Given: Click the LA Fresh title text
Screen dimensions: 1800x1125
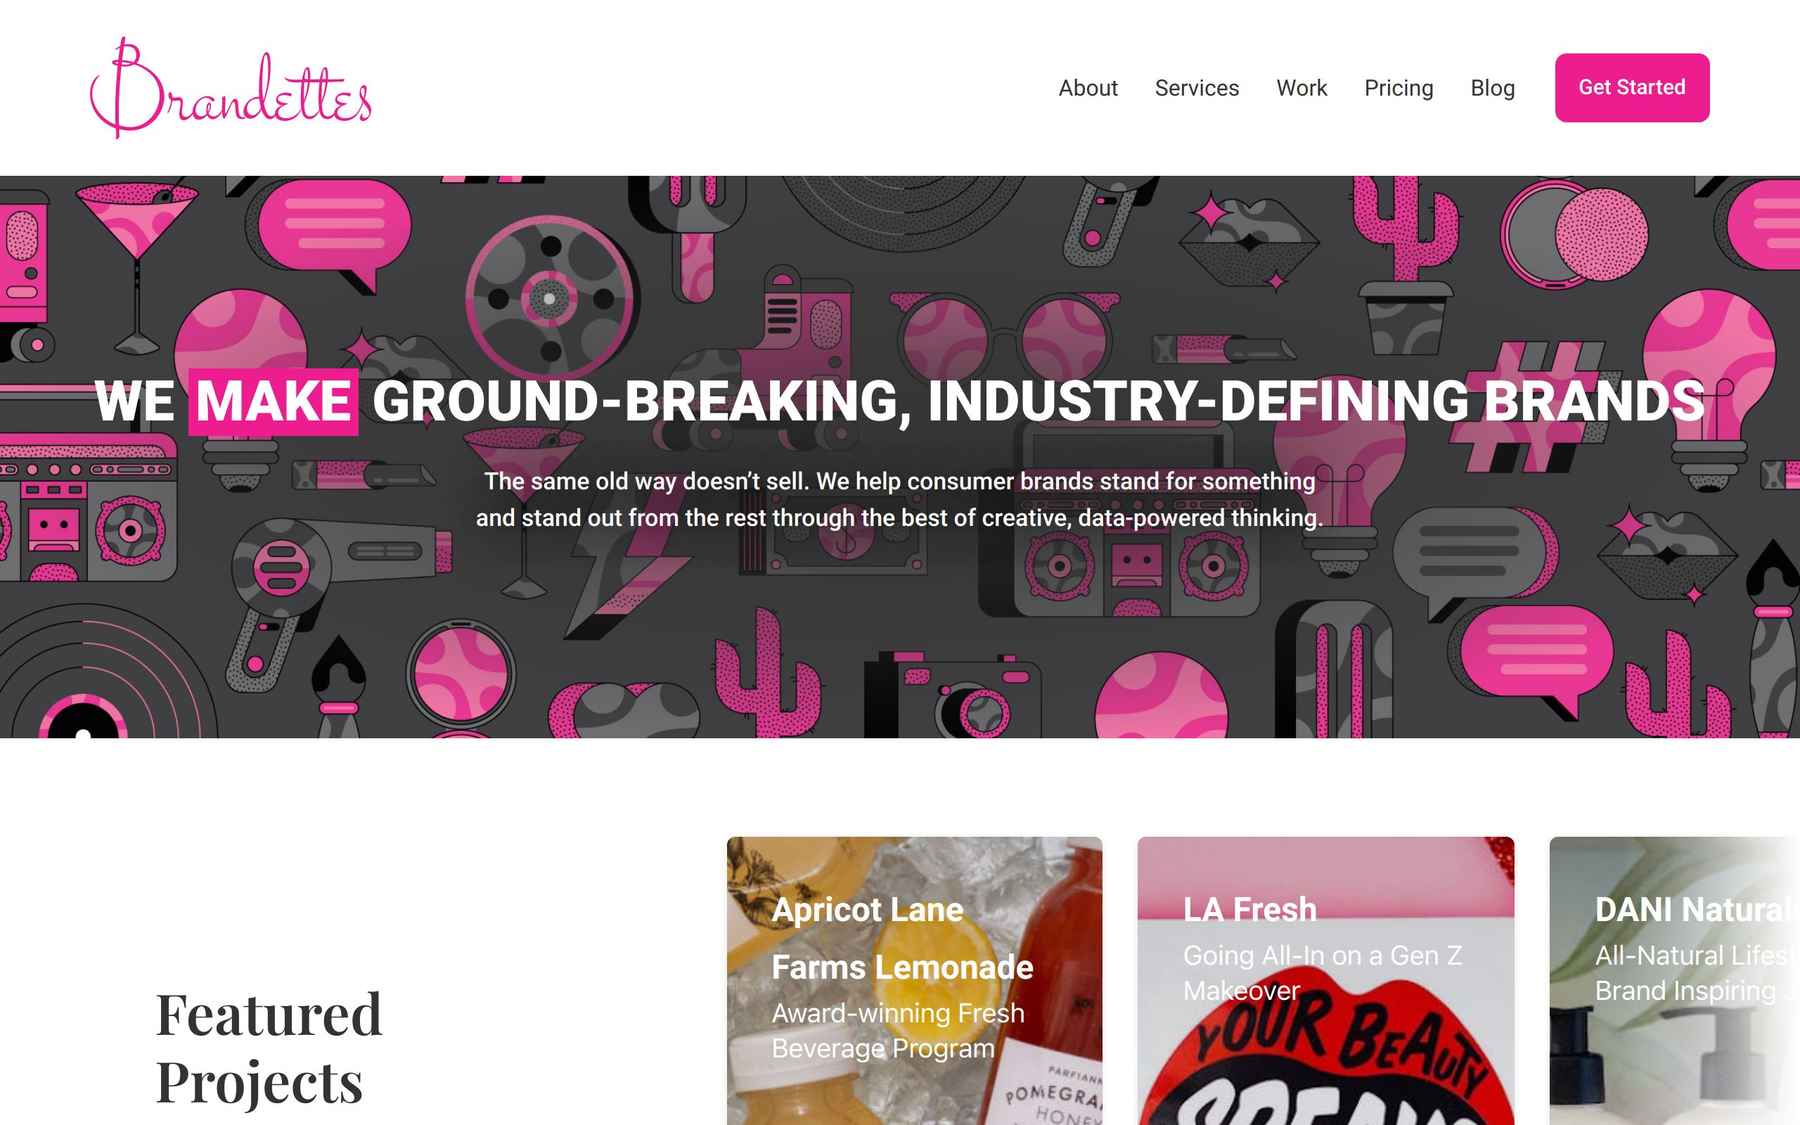Looking at the screenshot, I should 1250,909.
